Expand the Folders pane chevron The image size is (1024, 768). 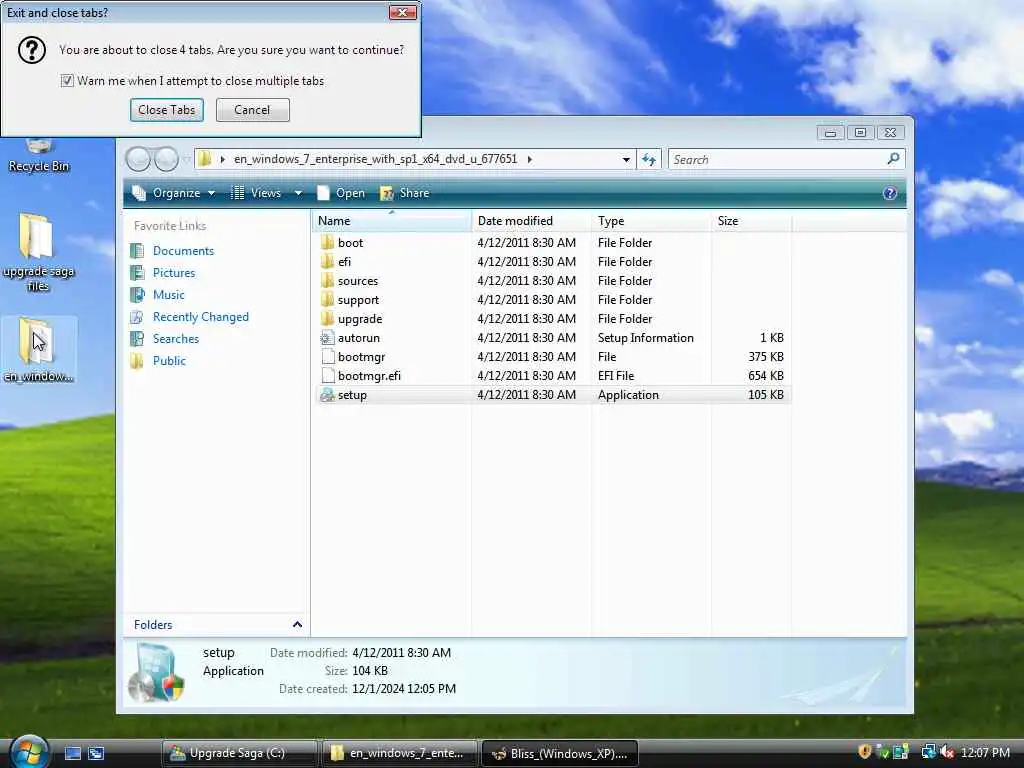(297, 624)
